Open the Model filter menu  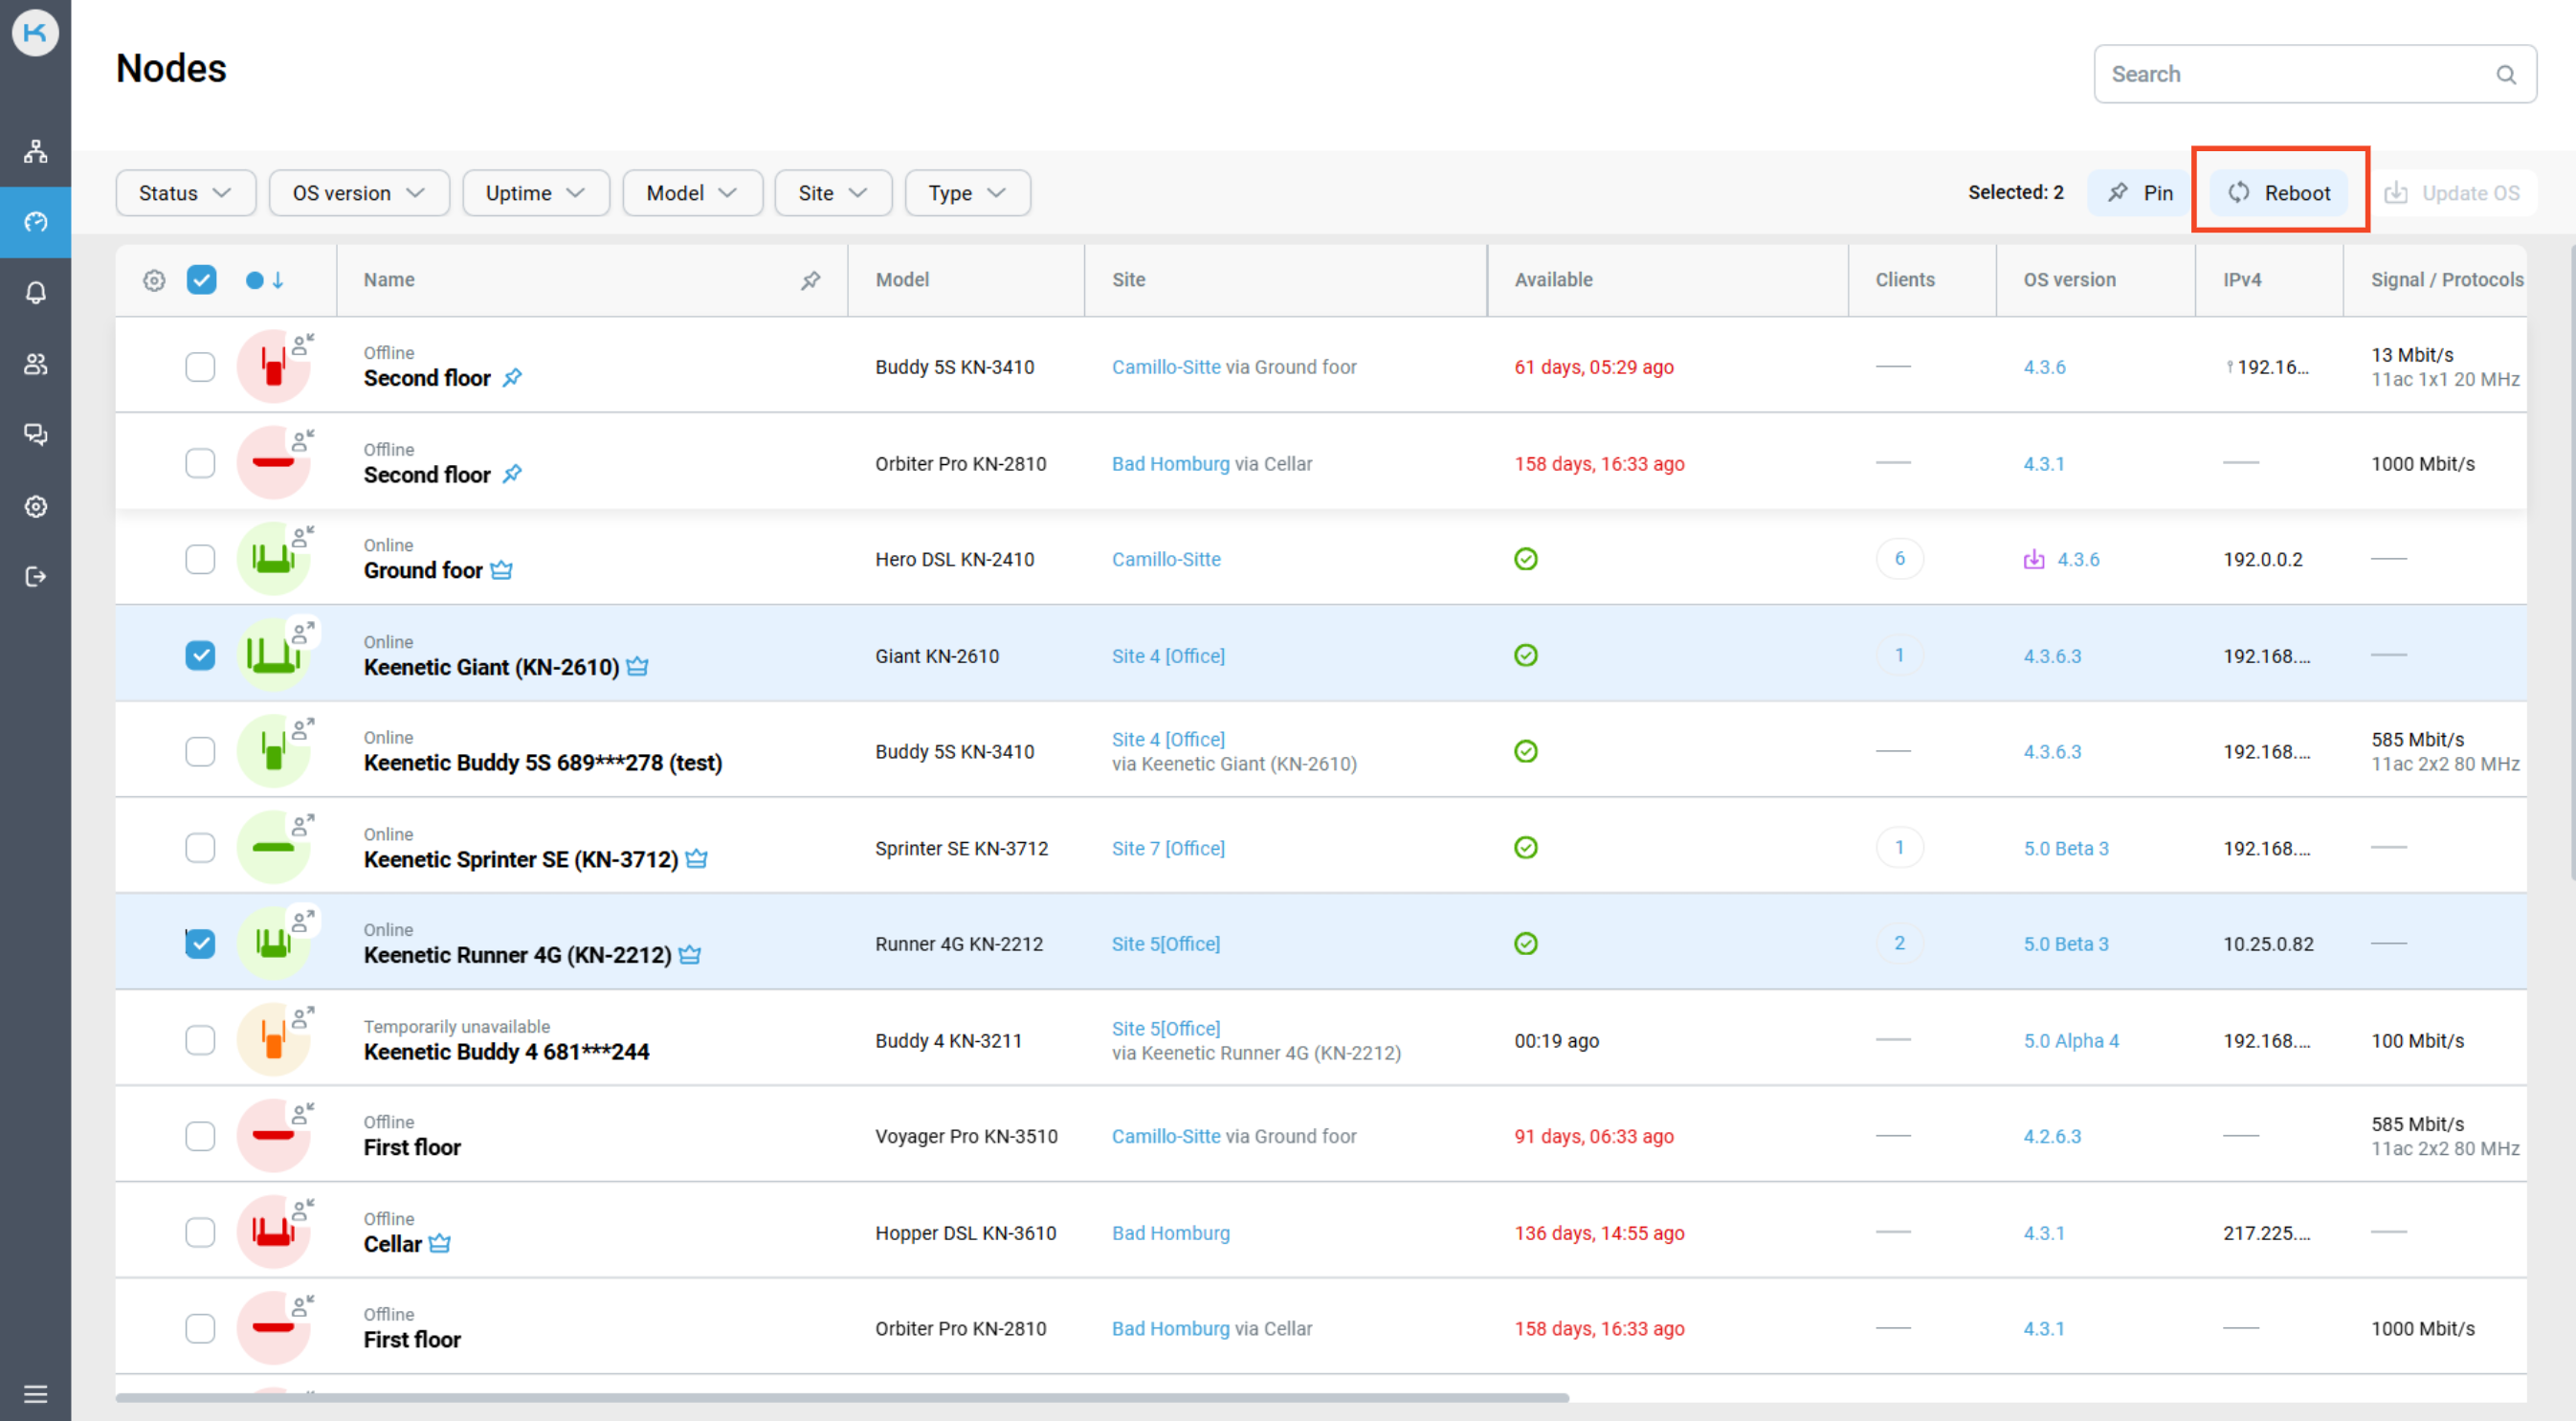(692, 192)
